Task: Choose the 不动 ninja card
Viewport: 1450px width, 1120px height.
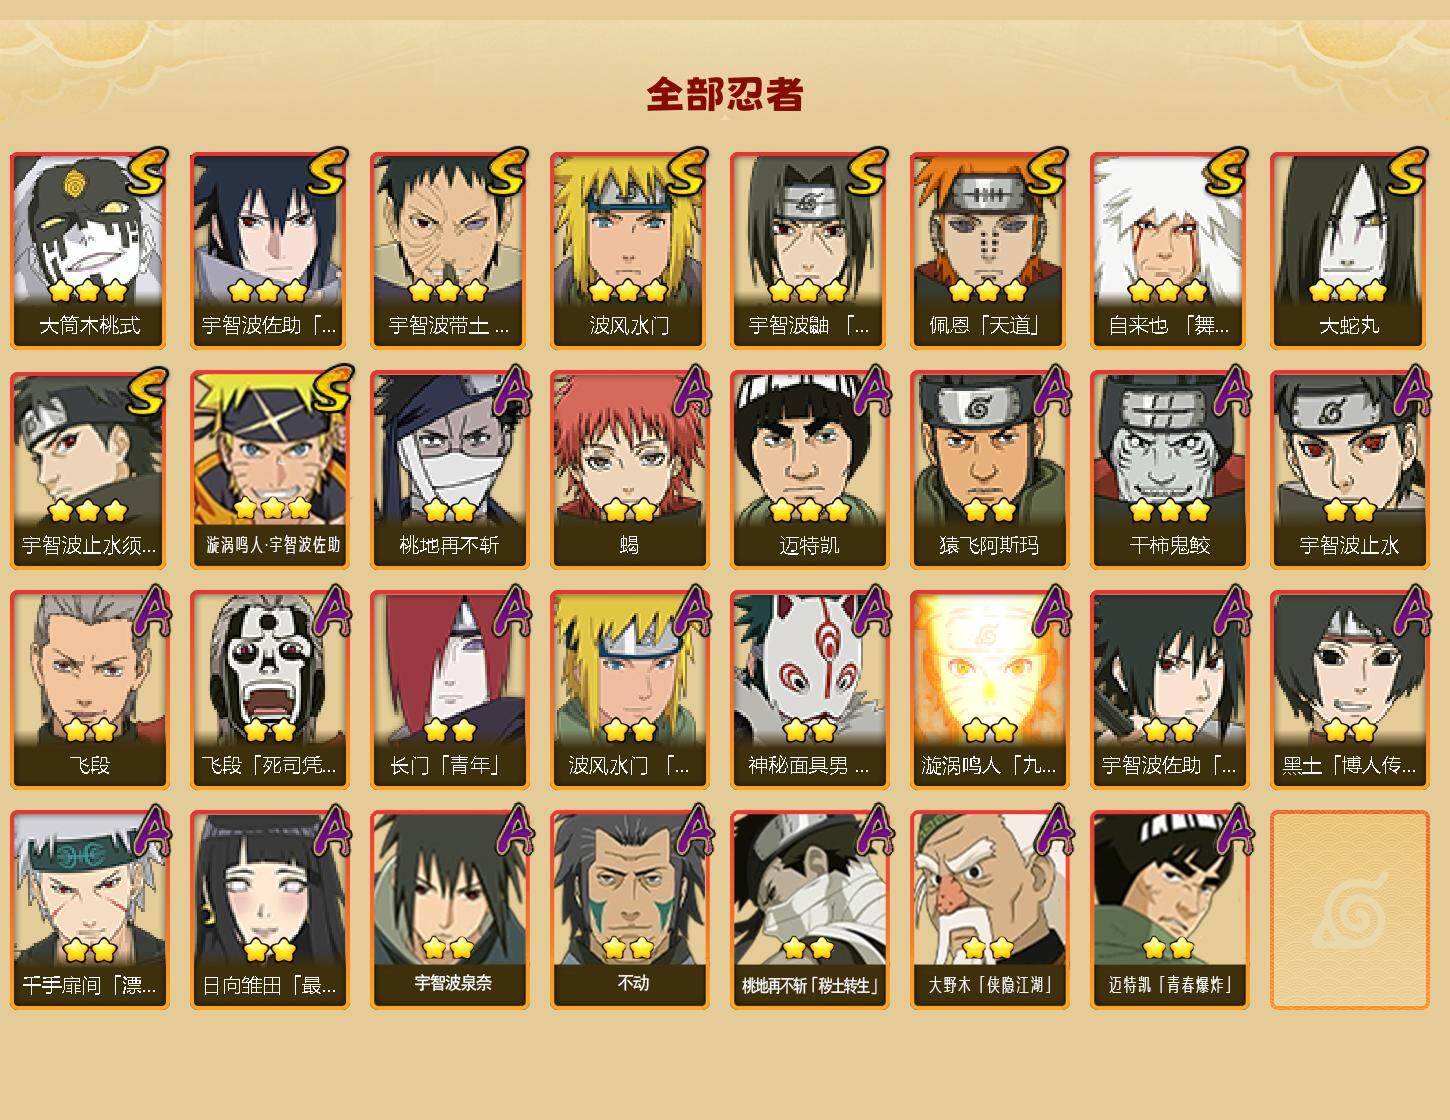Action: [629, 910]
